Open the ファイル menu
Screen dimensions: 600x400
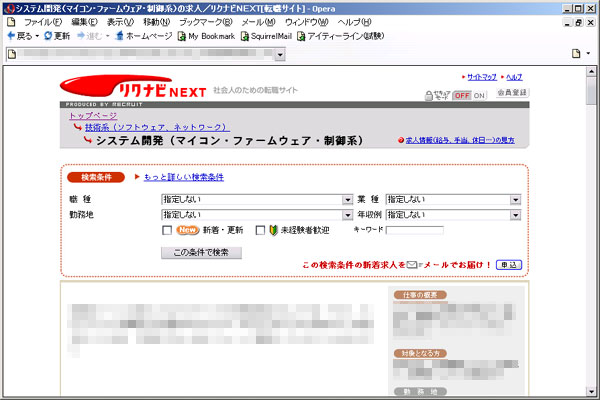(41, 21)
